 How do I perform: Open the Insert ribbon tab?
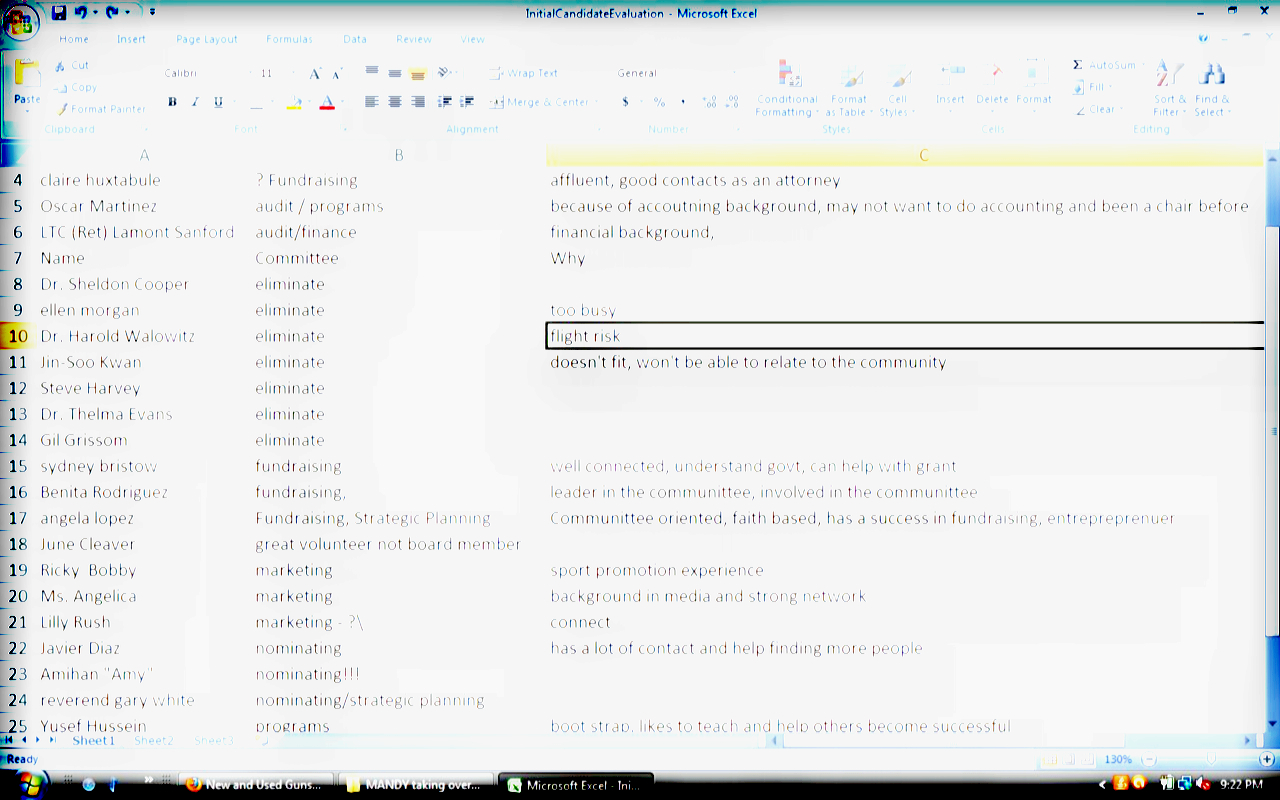(x=131, y=39)
